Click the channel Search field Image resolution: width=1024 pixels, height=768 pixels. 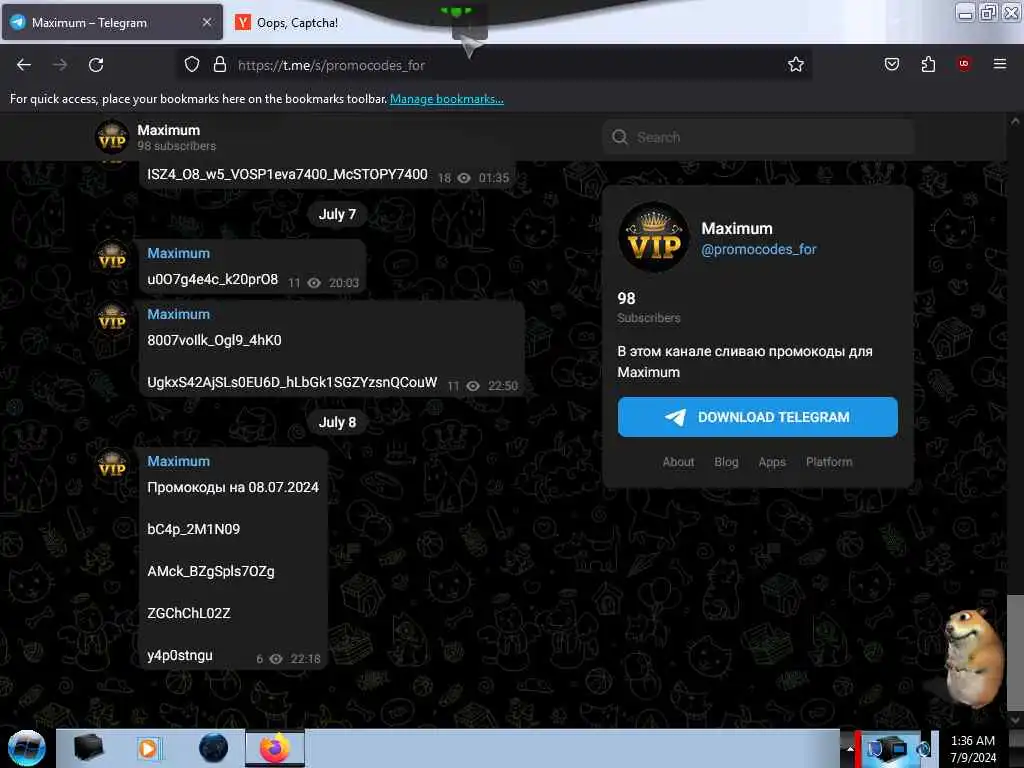pos(758,137)
